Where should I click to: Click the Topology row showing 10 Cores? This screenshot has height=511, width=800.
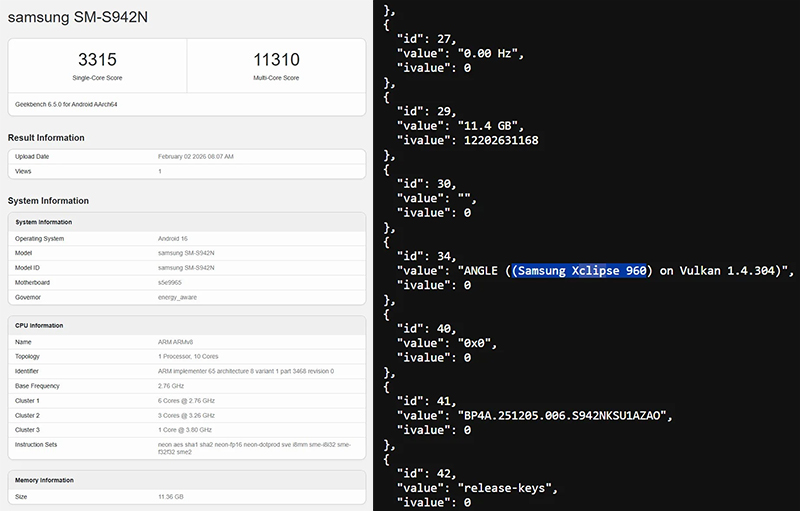click(192, 357)
